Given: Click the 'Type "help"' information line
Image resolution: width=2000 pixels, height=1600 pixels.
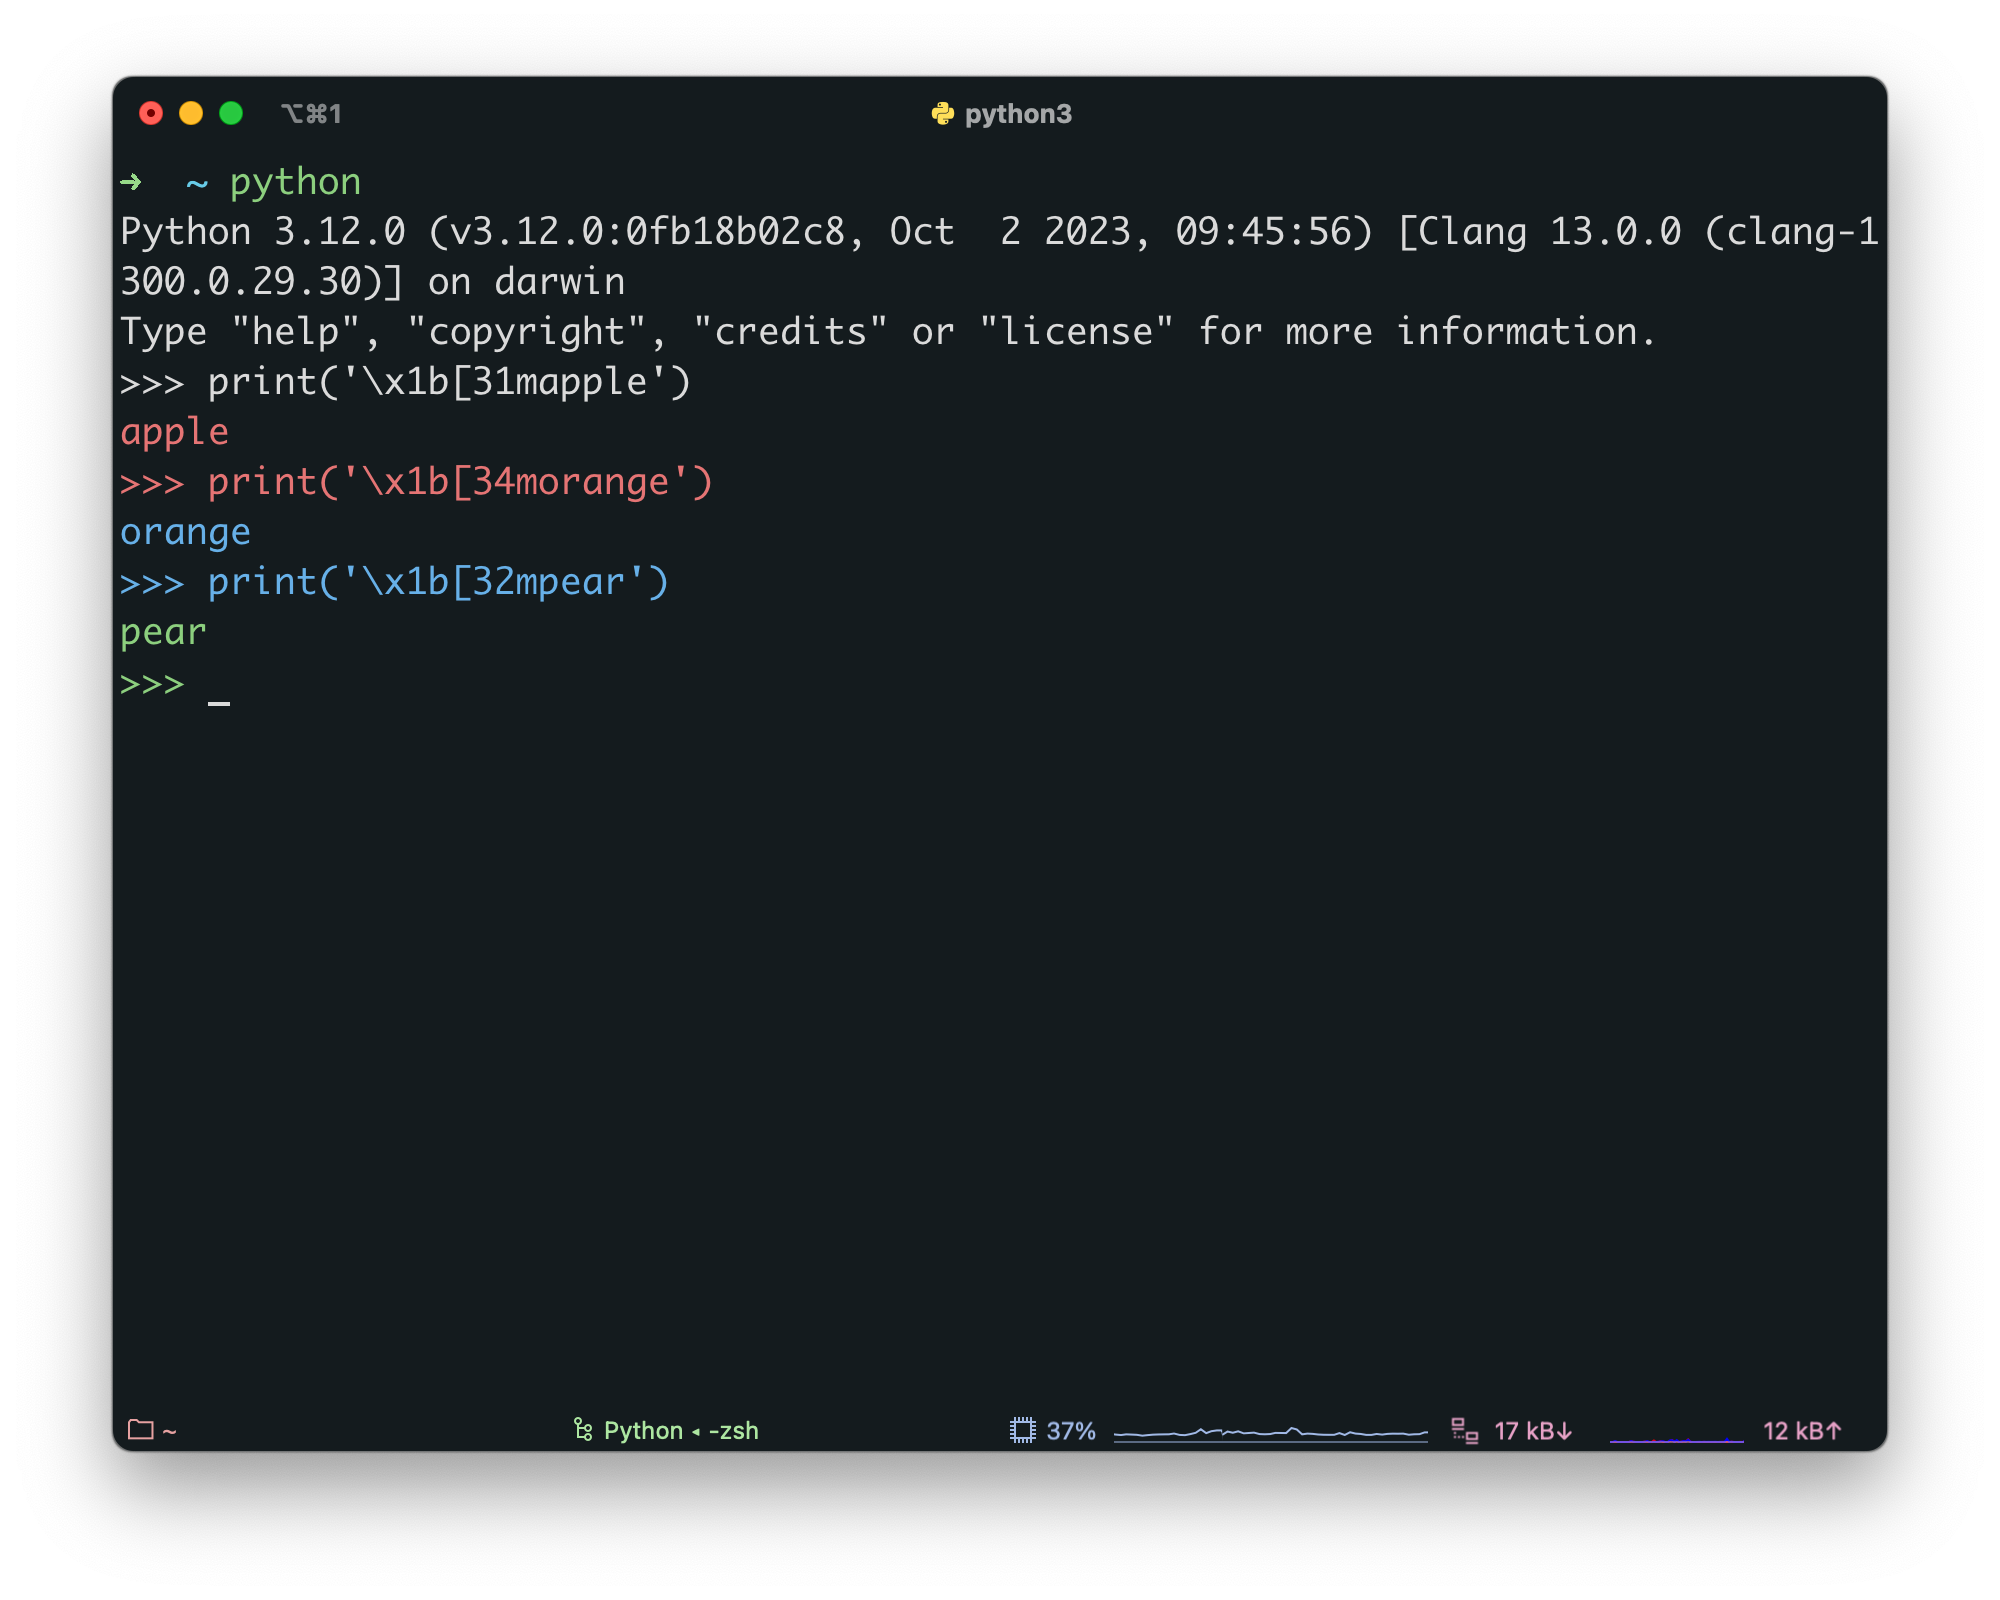Looking at the screenshot, I should click(887, 332).
